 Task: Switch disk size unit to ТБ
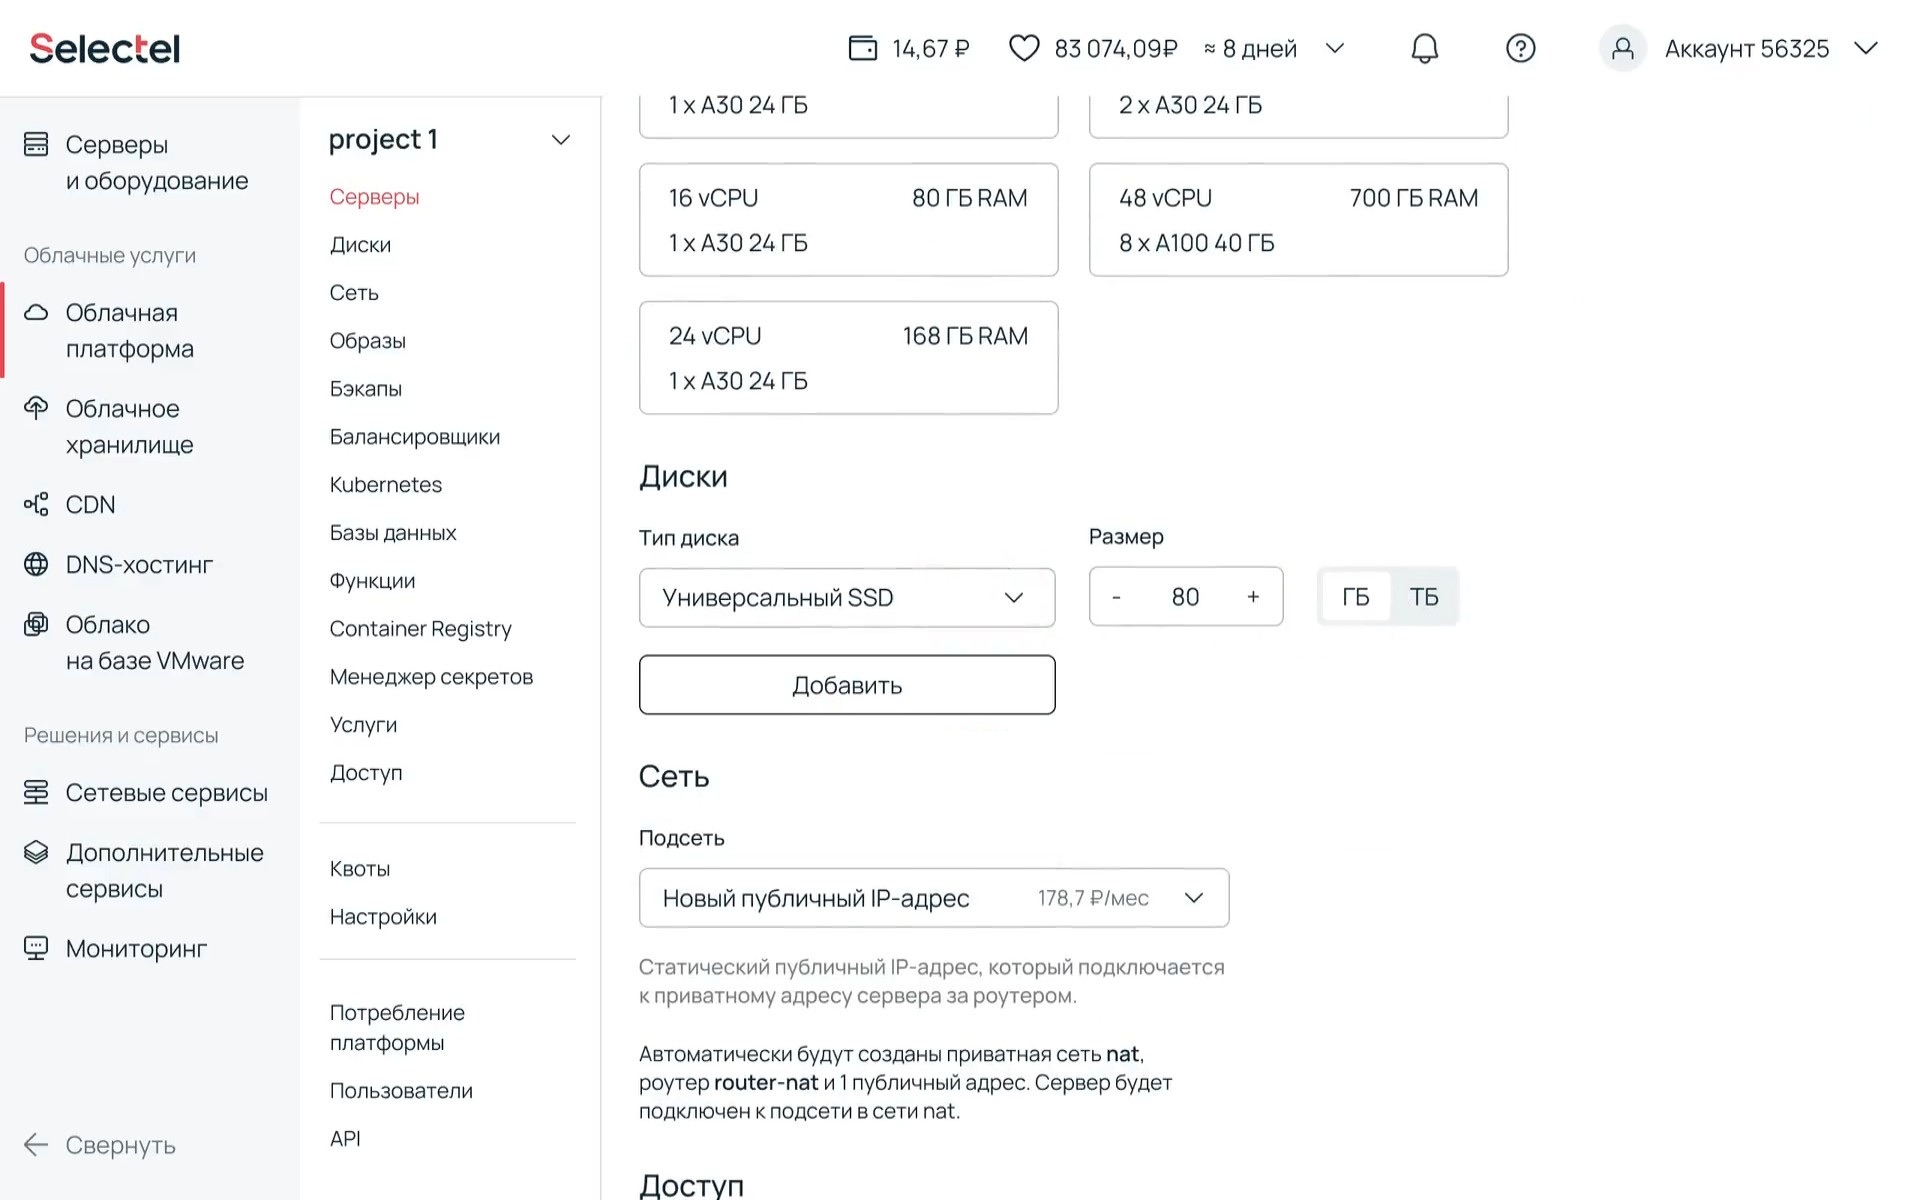[x=1423, y=597]
